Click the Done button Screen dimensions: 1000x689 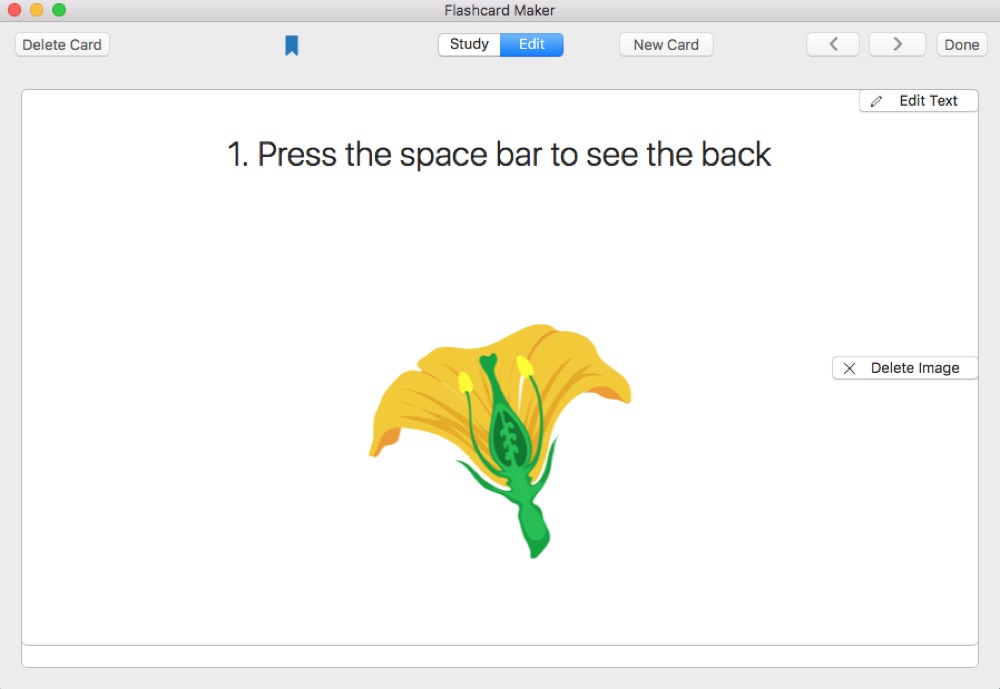962,45
